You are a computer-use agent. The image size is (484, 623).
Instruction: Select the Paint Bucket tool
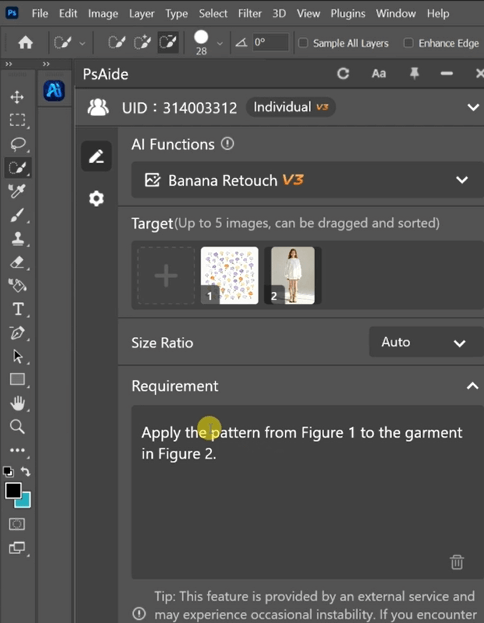(17, 285)
